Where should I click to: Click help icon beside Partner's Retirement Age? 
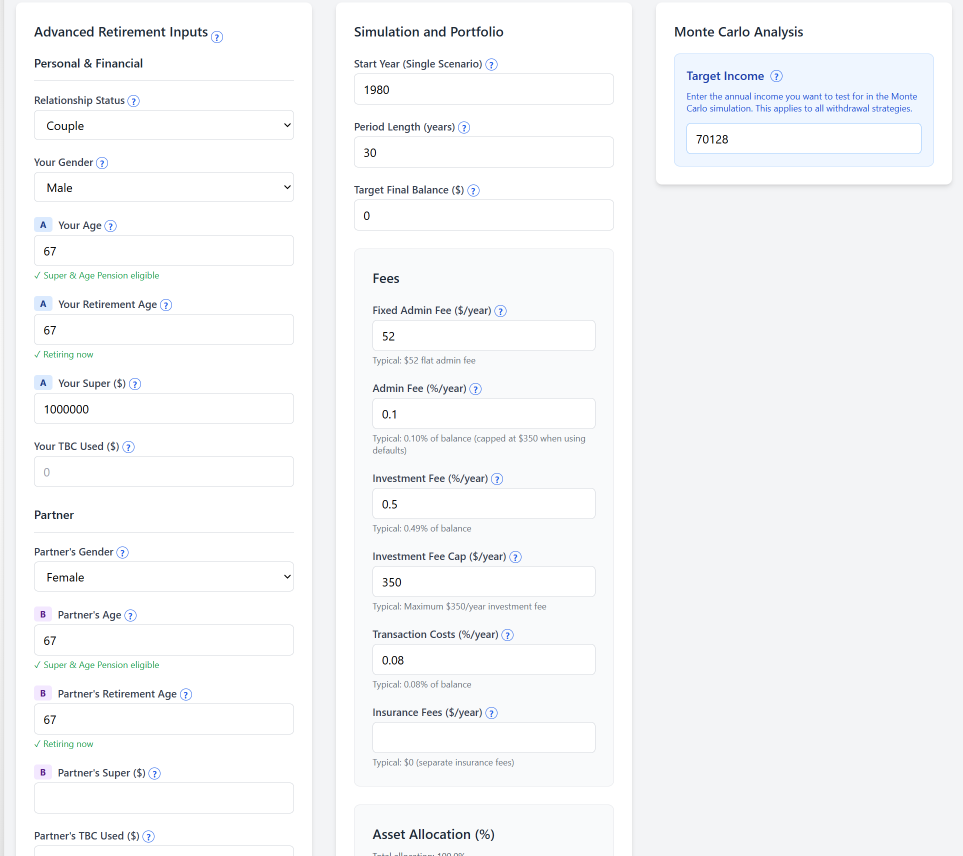[186, 695]
